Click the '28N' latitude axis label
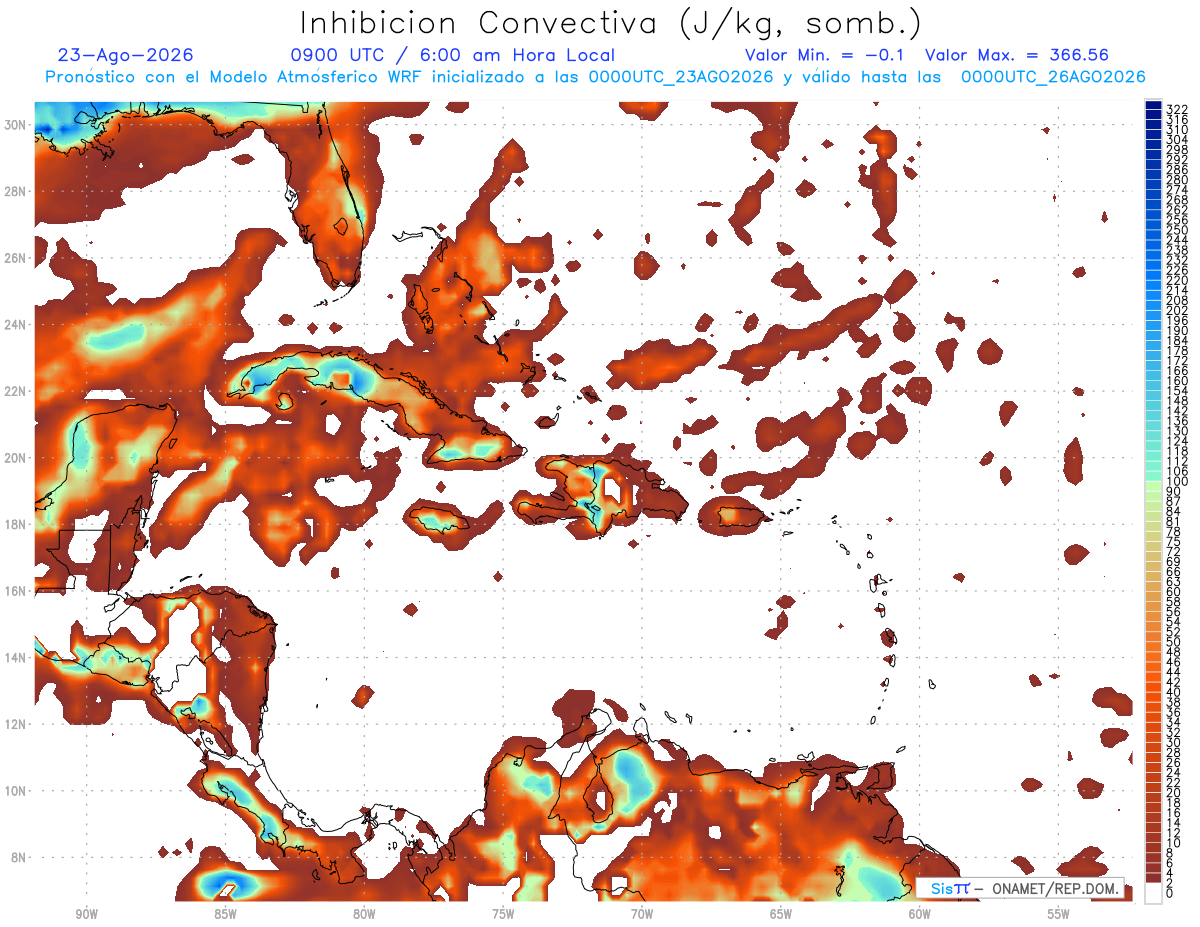The width and height of the screenshot is (1200, 927). pos(15,191)
